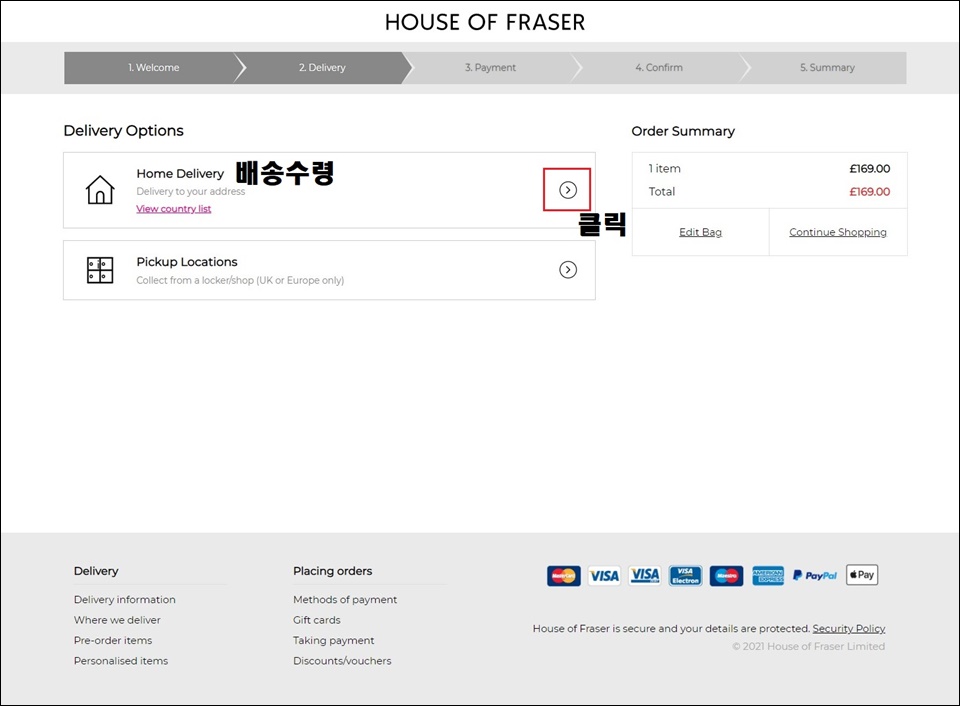
Task: Click the 'Delivery to your address' description
Action: pyautogui.click(x=191, y=191)
